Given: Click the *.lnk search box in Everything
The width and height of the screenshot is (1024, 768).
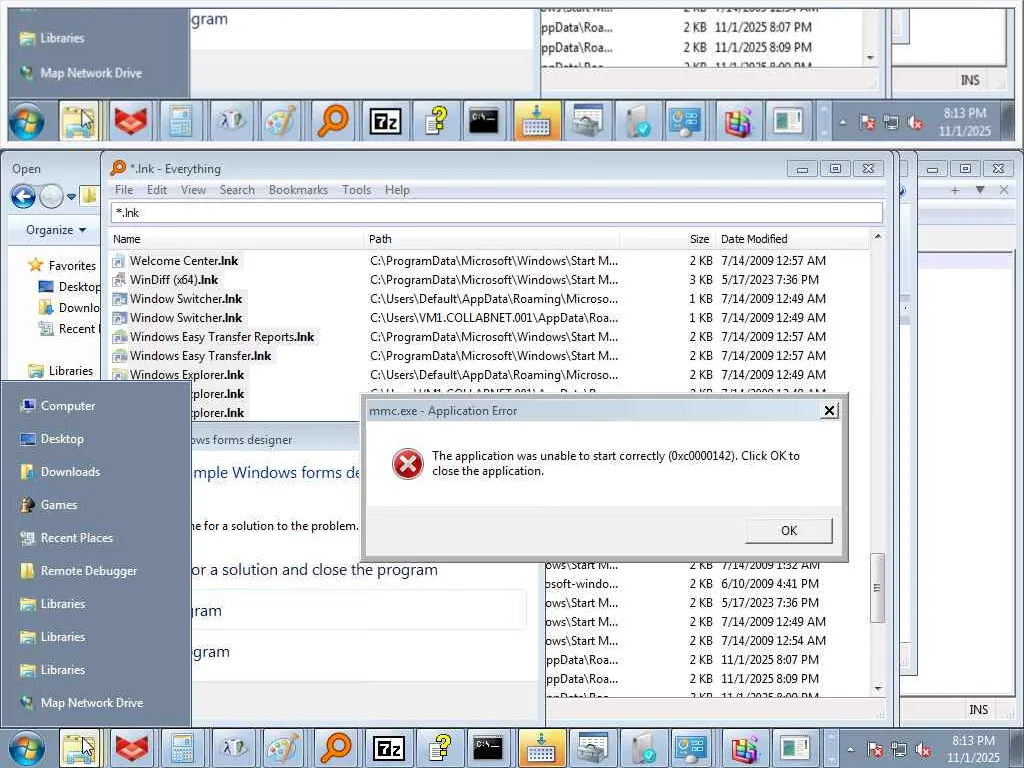Looking at the screenshot, I should click(496, 213).
